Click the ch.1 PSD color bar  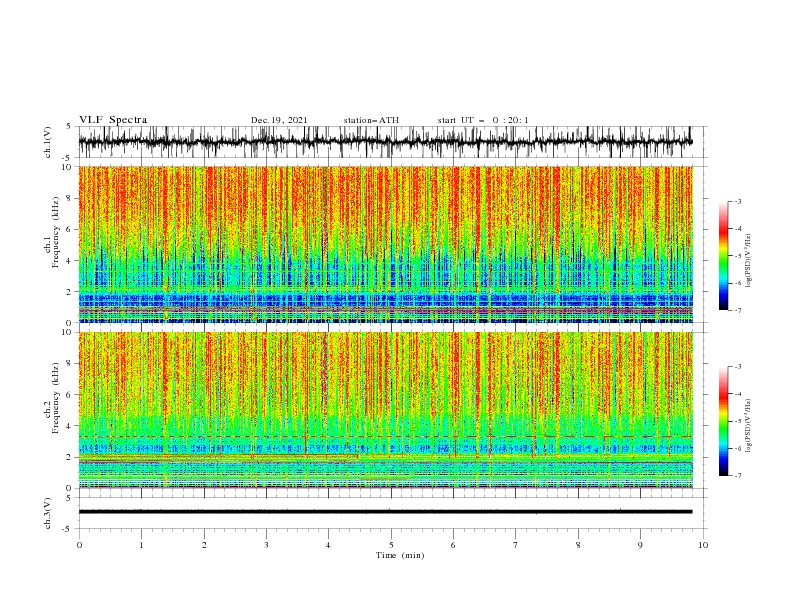pyautogui.click(x=724, y=256)
